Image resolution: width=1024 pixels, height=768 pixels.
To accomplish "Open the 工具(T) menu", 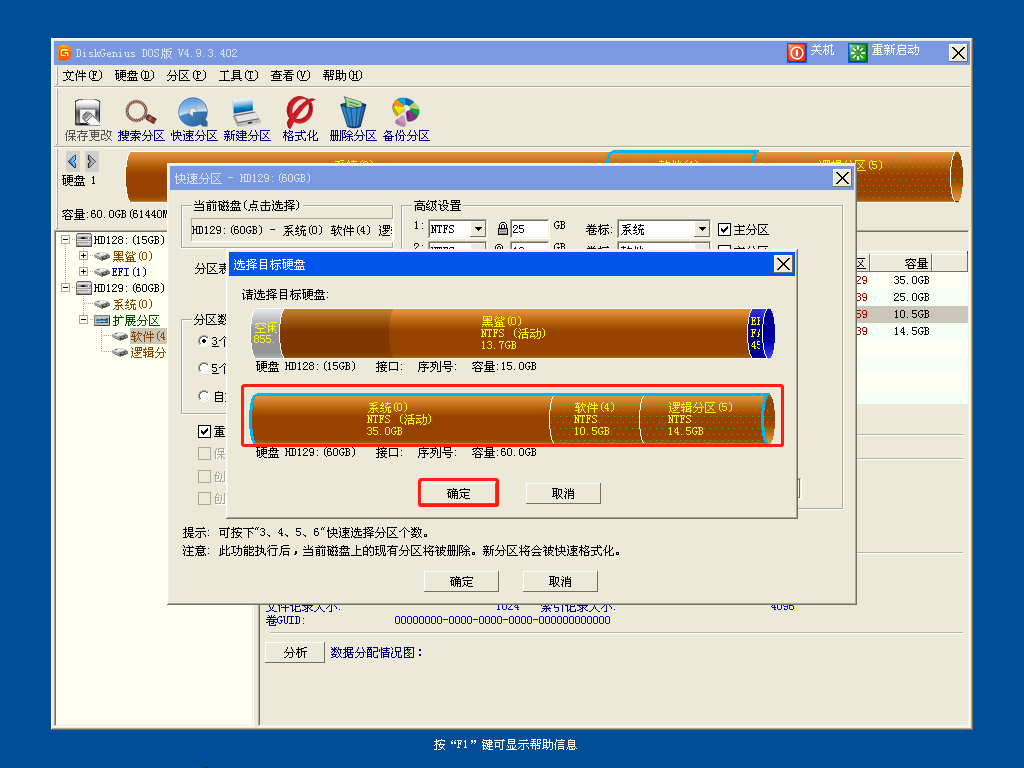I will [238, 76].
